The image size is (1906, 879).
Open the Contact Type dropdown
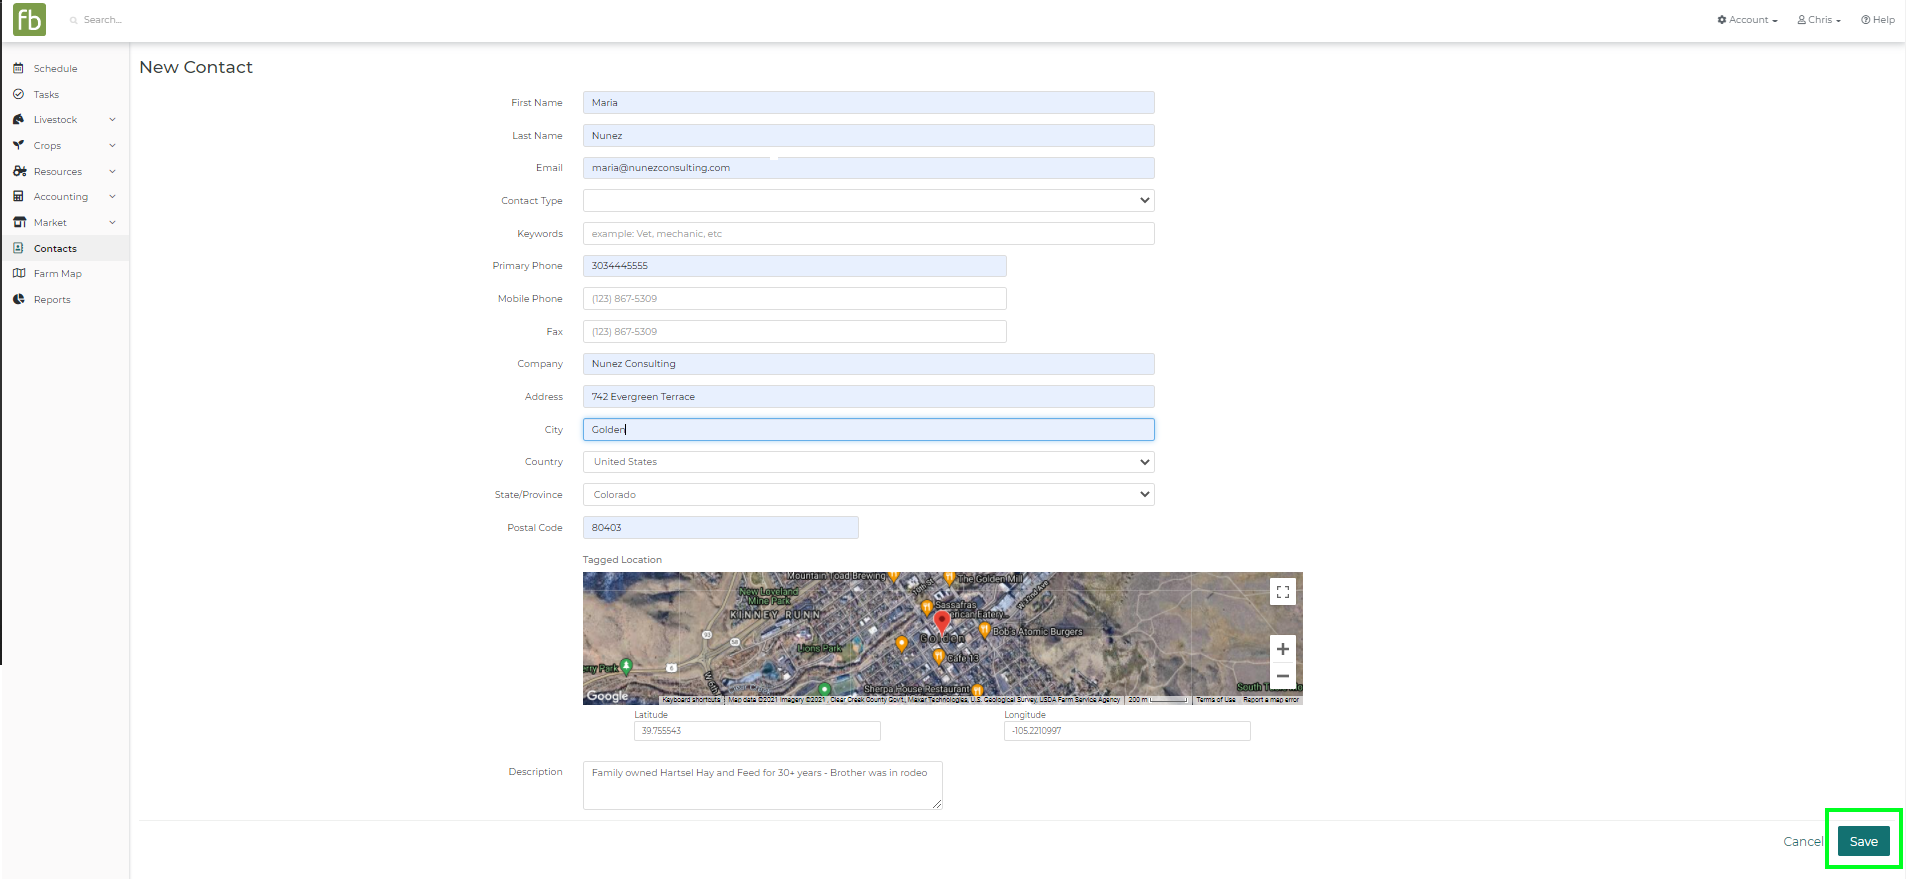pyautogui.click(x=868, y=201)
